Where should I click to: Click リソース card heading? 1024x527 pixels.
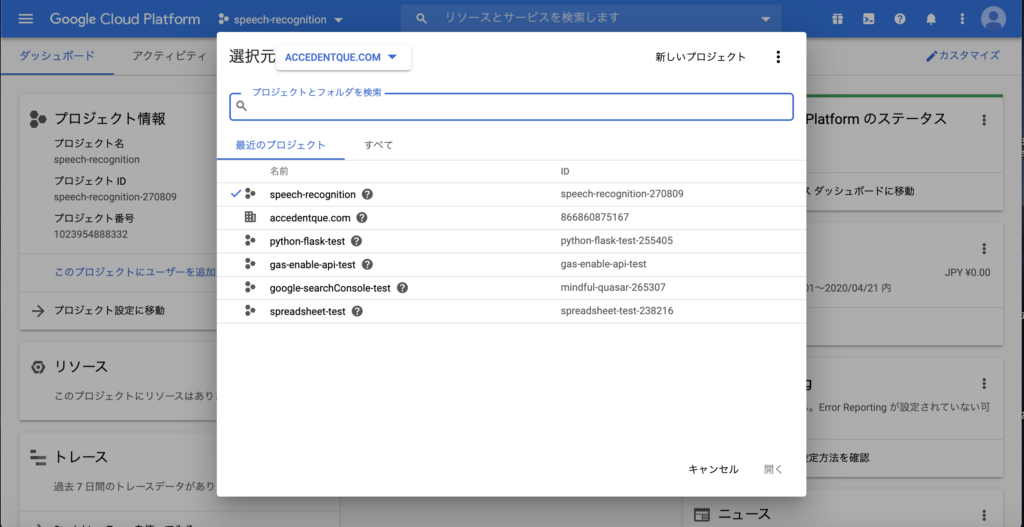coord(81,367)
